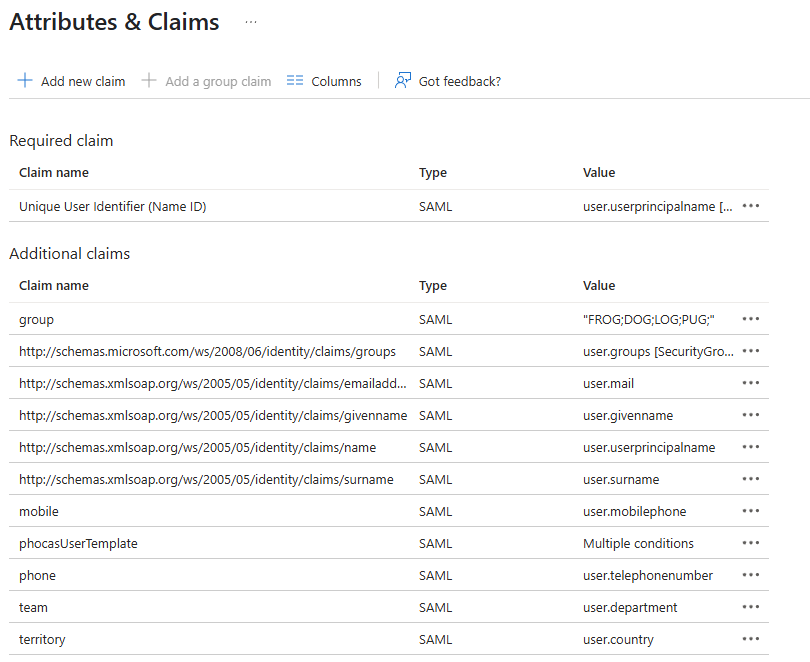Viewport: 810px width, 662px height.
Task: Open the ellipsis menu for phocasUserTemplate claim
Action: tap(751, 543)
